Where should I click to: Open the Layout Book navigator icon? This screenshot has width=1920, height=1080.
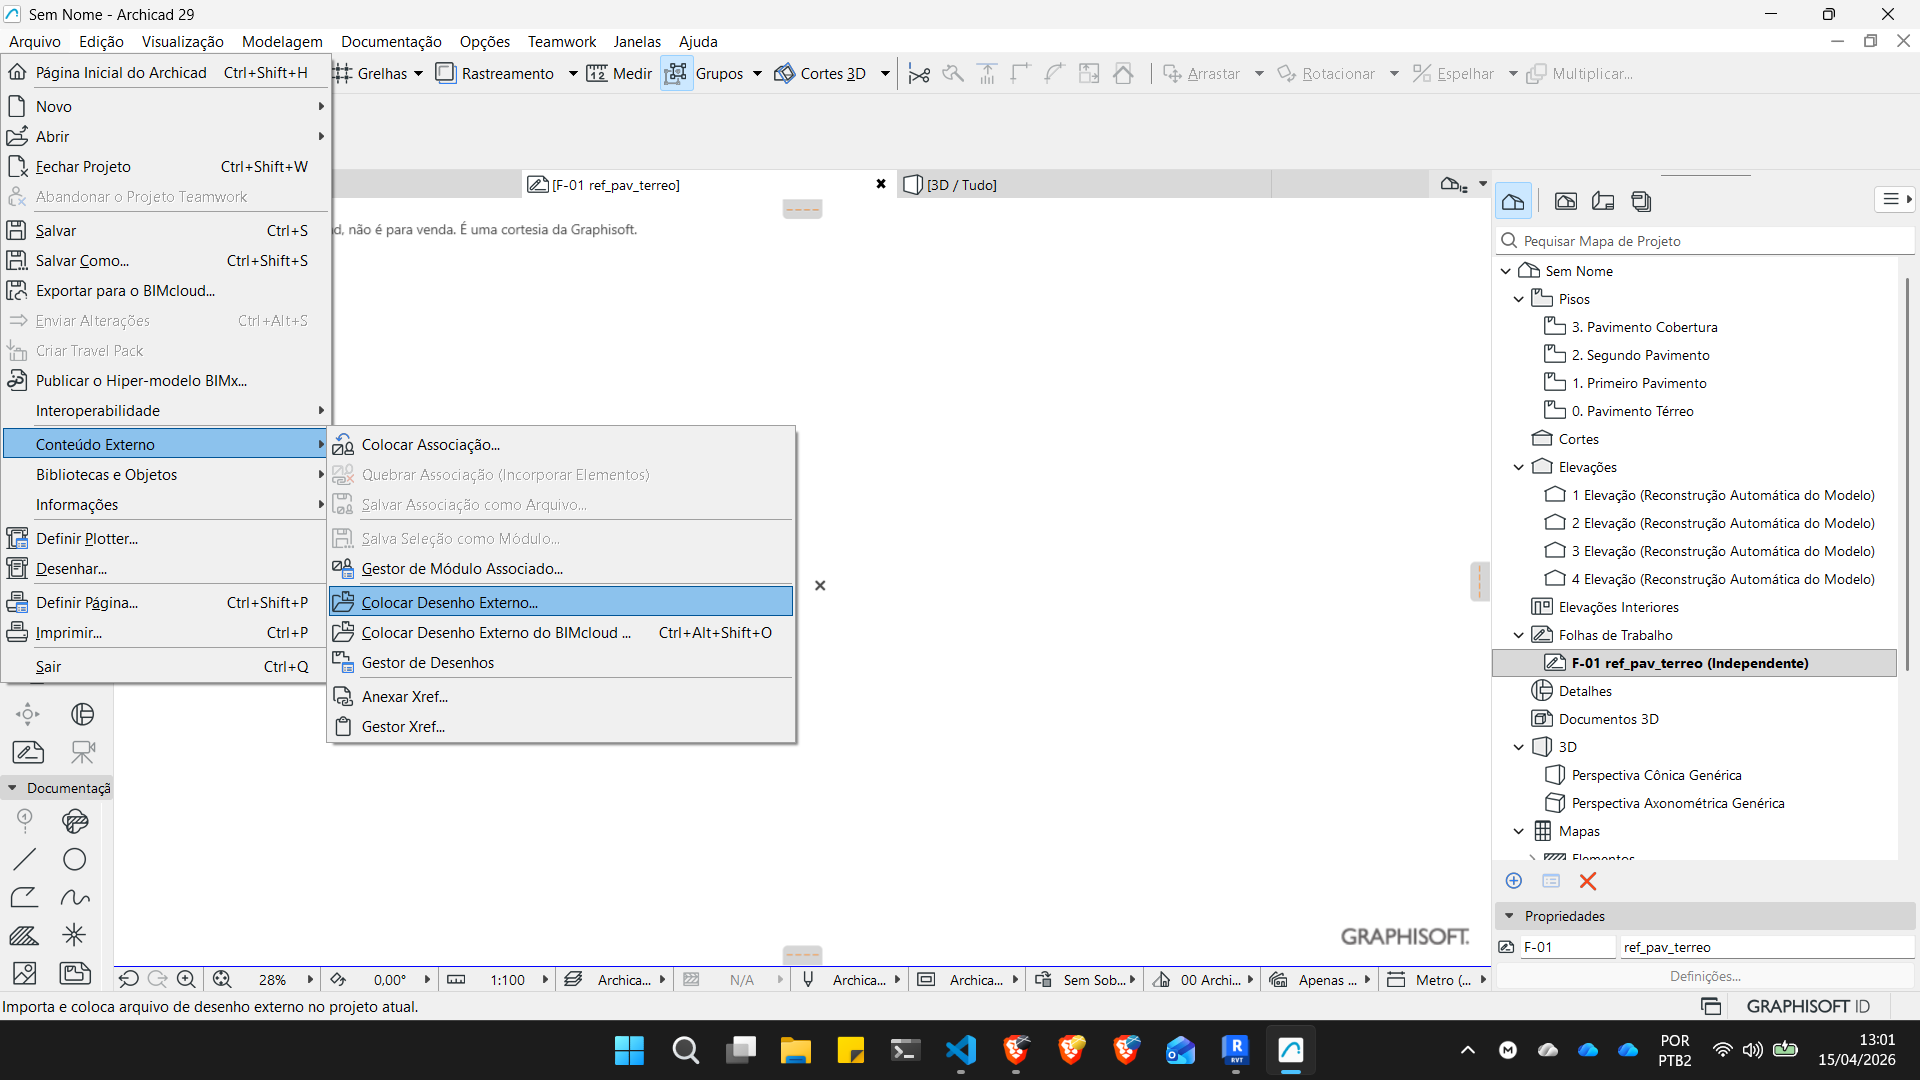pyautogui.click(x=1603, y=201)
